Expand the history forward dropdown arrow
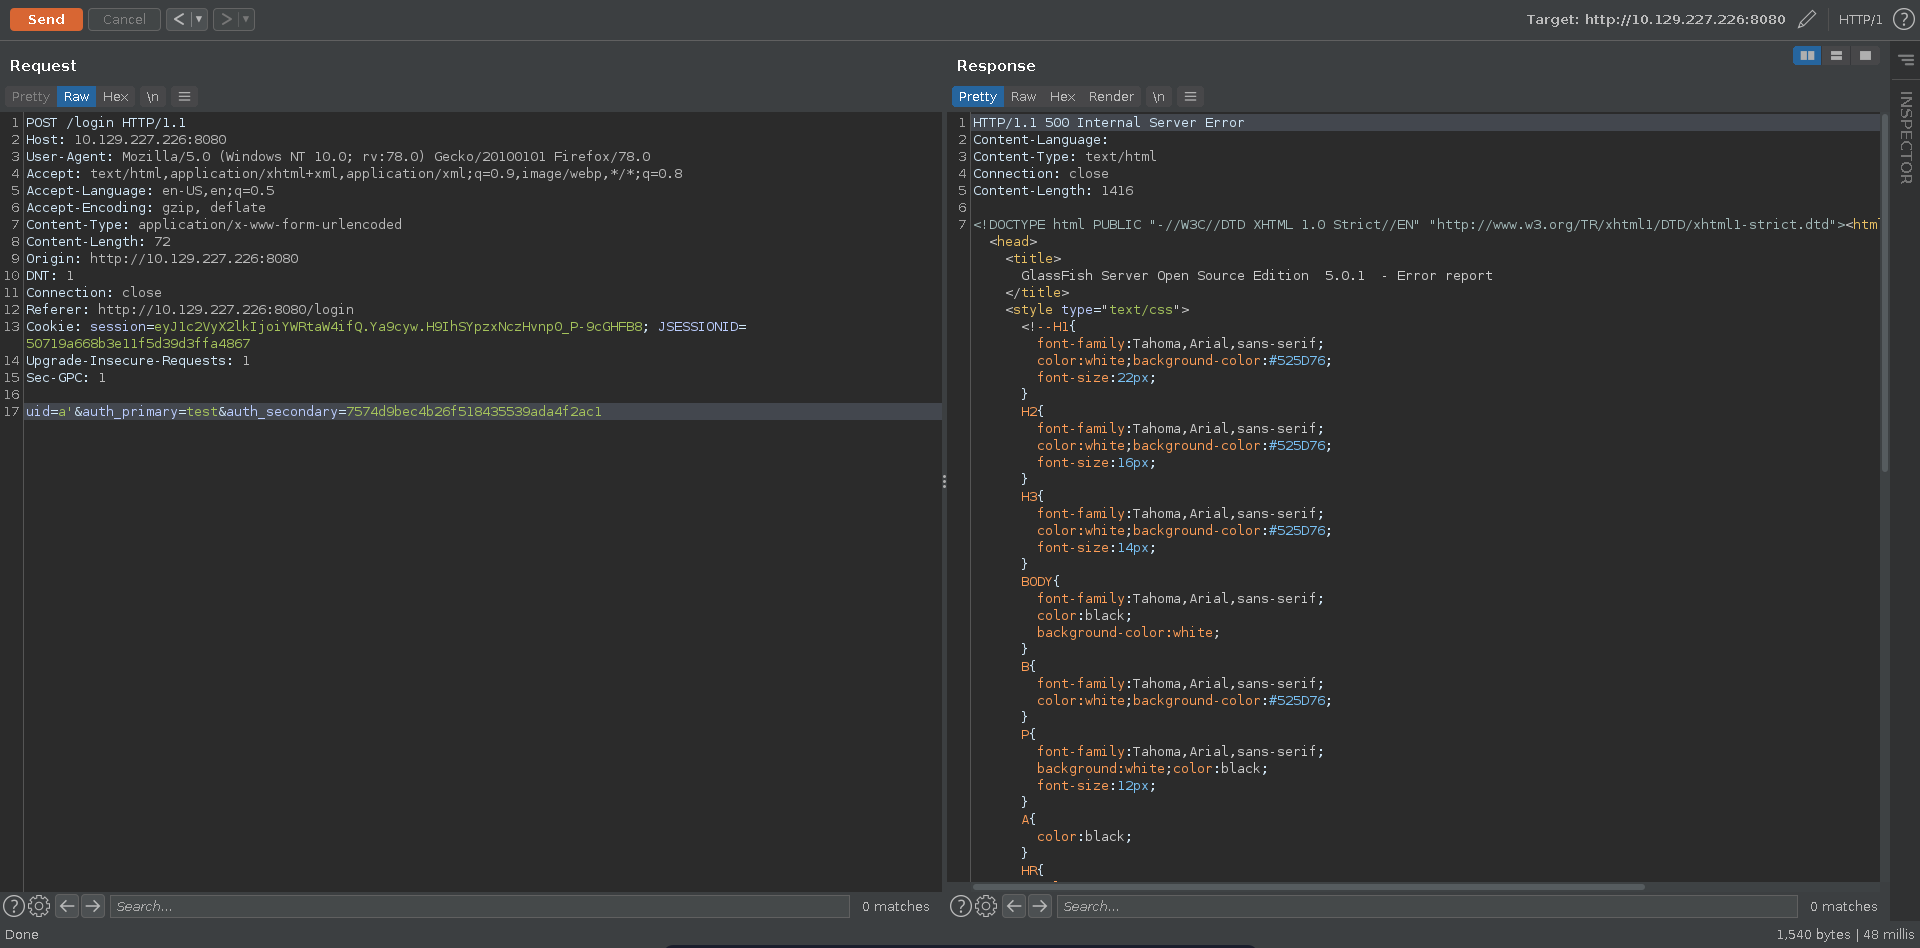Screen dimensions: 1920x948 246,19
